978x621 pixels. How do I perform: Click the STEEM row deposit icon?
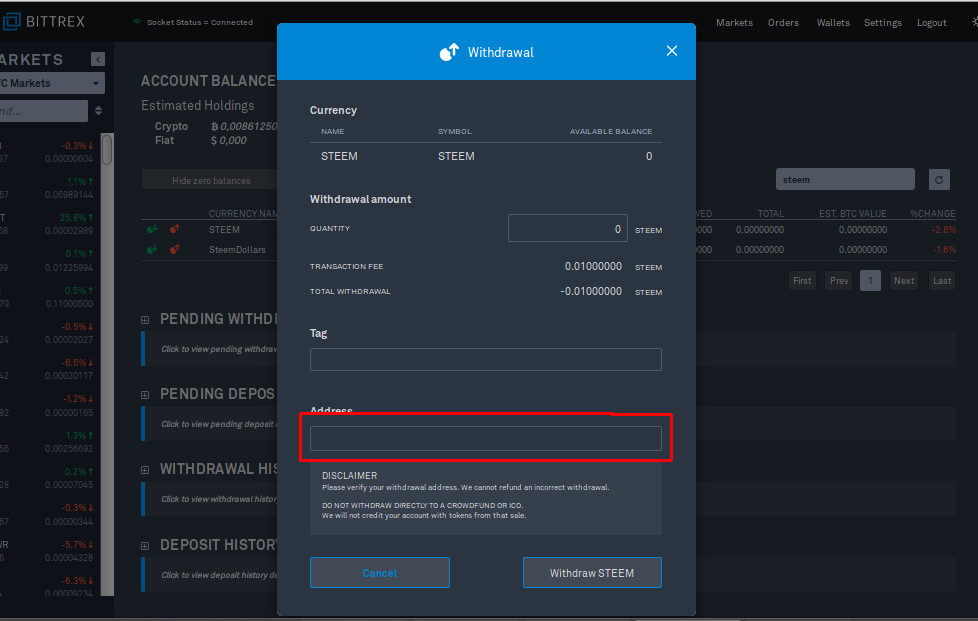pyautogui.click(x=152, y=229)
